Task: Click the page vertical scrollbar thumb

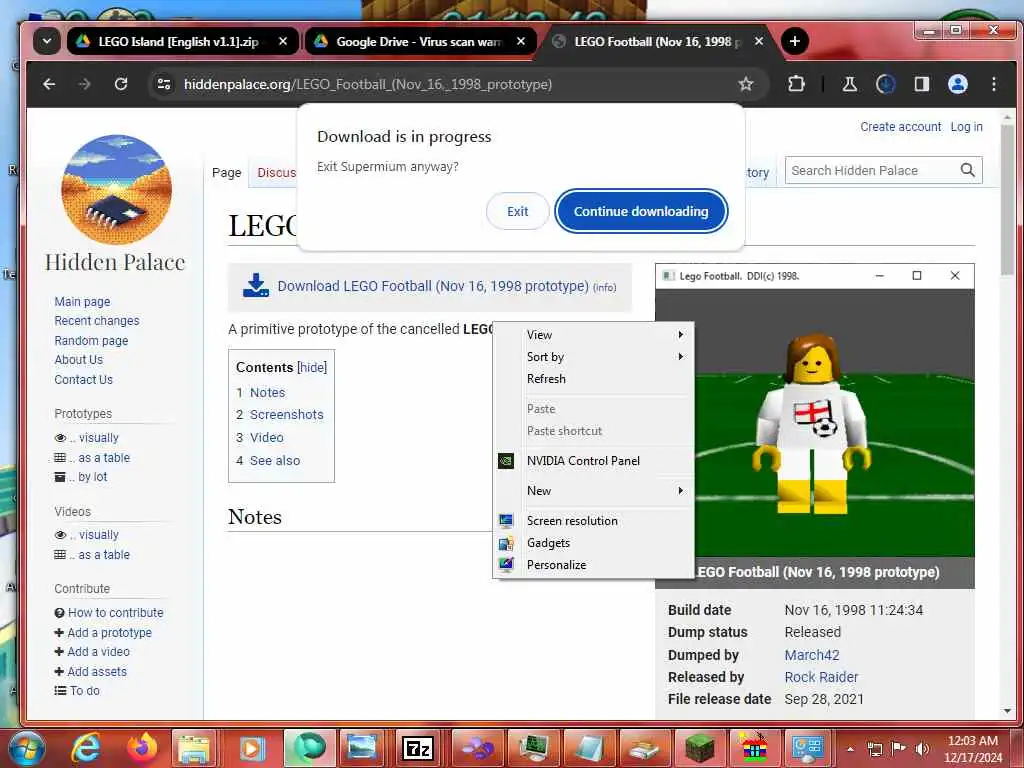Action: click(x=1007, y=199)
